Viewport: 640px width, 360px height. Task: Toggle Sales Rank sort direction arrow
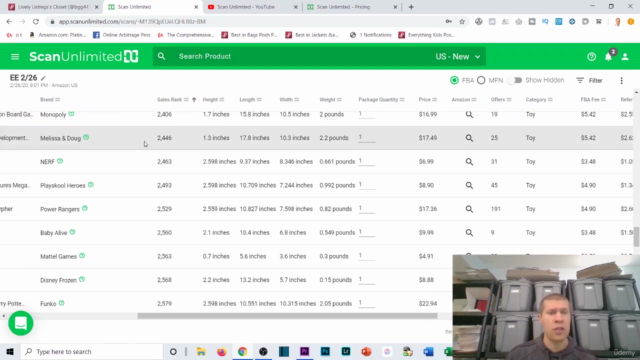[194, 100]
